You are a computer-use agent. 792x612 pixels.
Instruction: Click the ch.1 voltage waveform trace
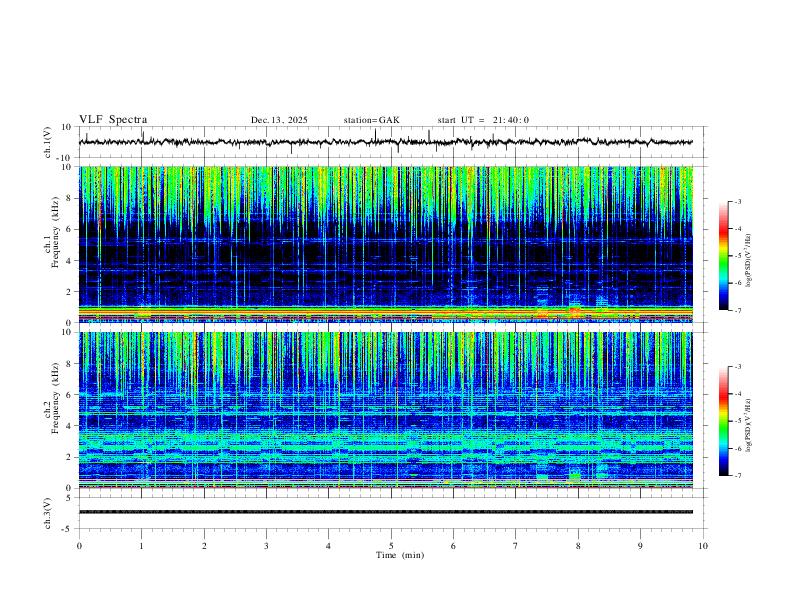click(x=386, y=142)
